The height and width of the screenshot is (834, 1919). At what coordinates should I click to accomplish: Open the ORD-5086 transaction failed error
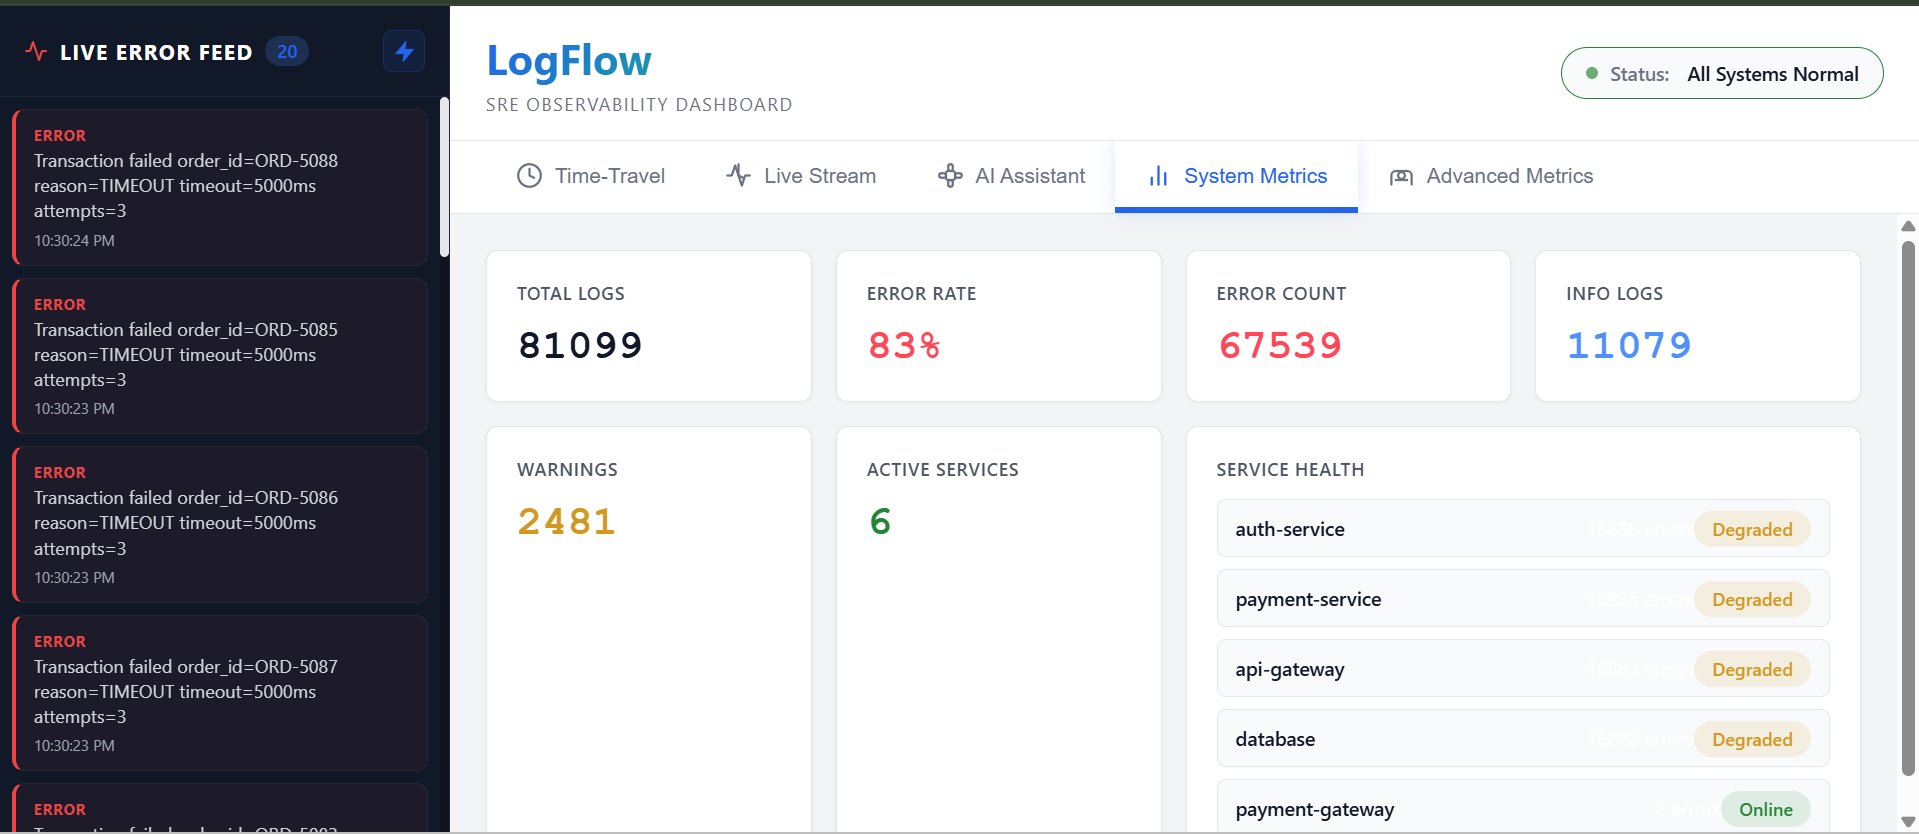(220, 524)
